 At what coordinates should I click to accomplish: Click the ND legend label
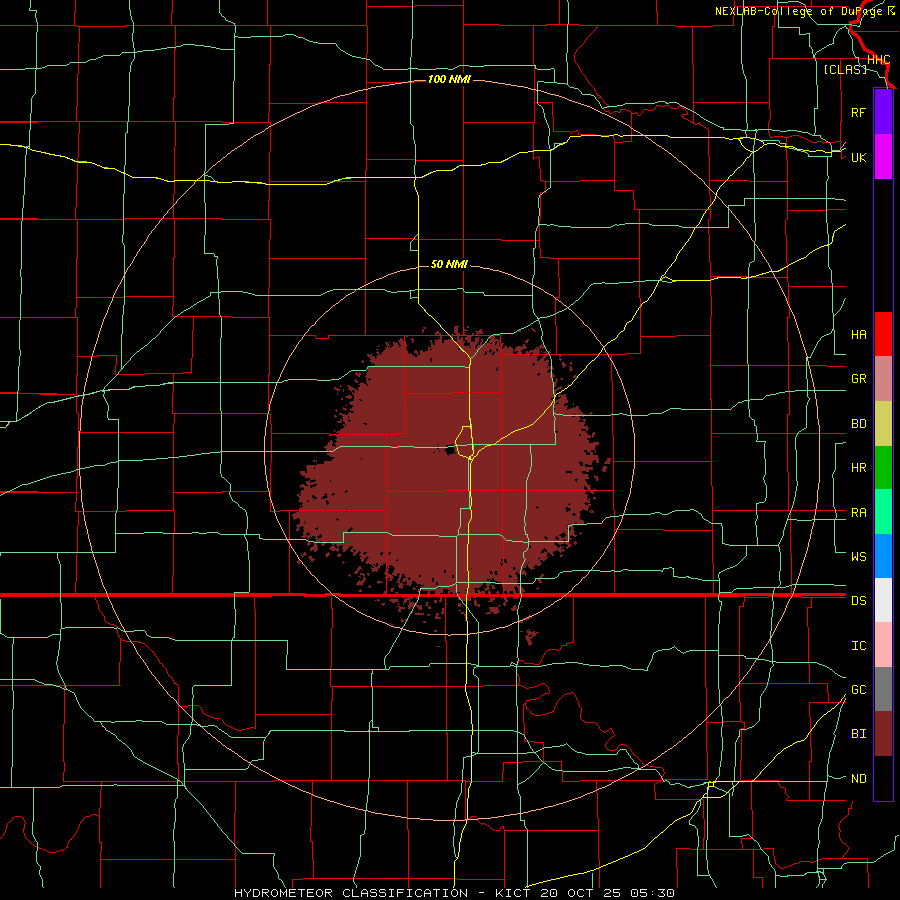[859, 779]
